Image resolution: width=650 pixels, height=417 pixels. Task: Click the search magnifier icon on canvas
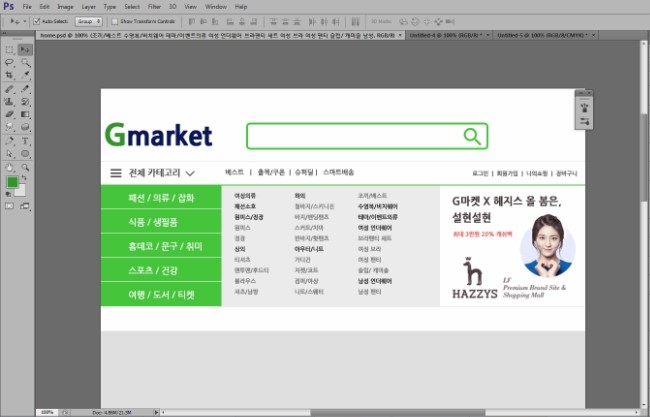(x=472, y=136)
